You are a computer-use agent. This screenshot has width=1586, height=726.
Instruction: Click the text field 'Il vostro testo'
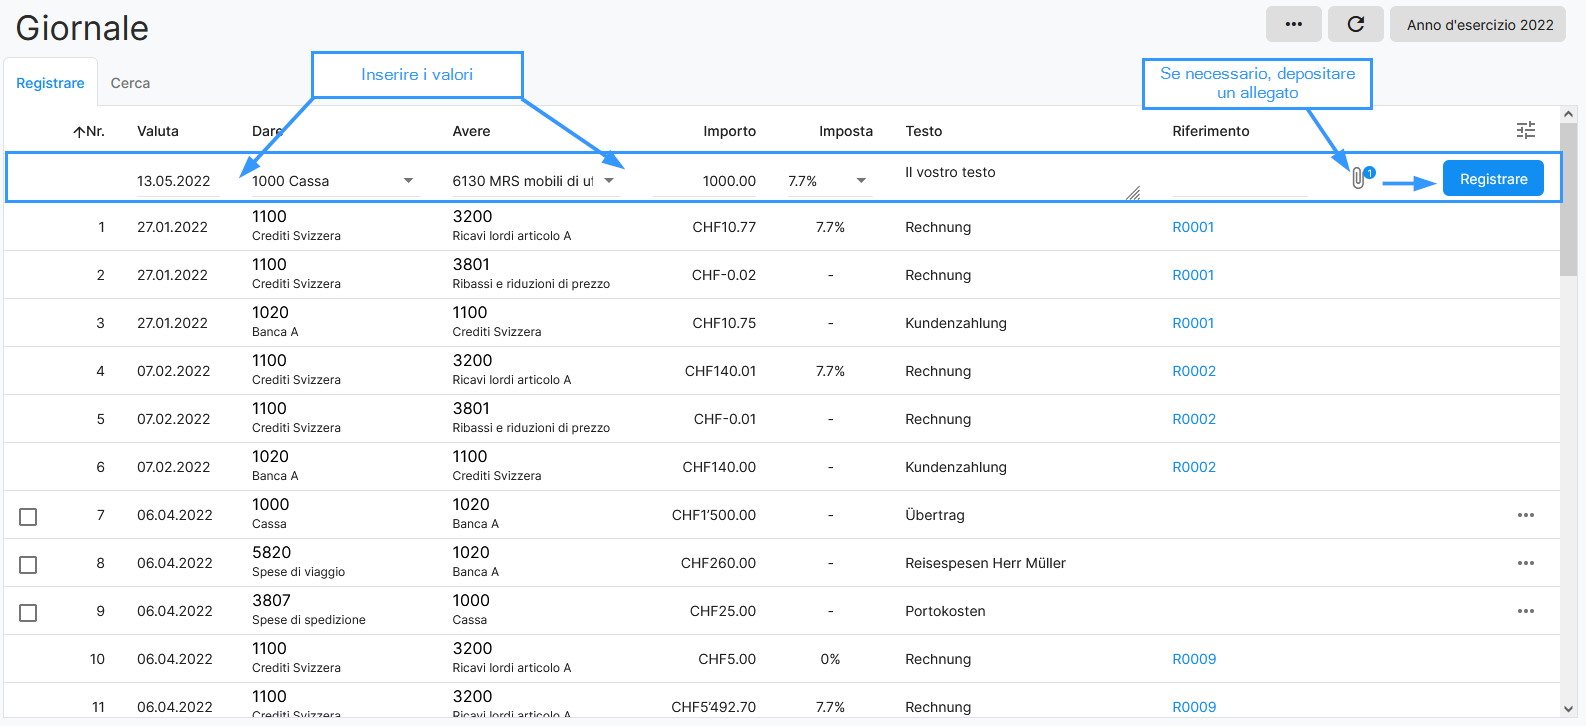tap(1021, 180)
